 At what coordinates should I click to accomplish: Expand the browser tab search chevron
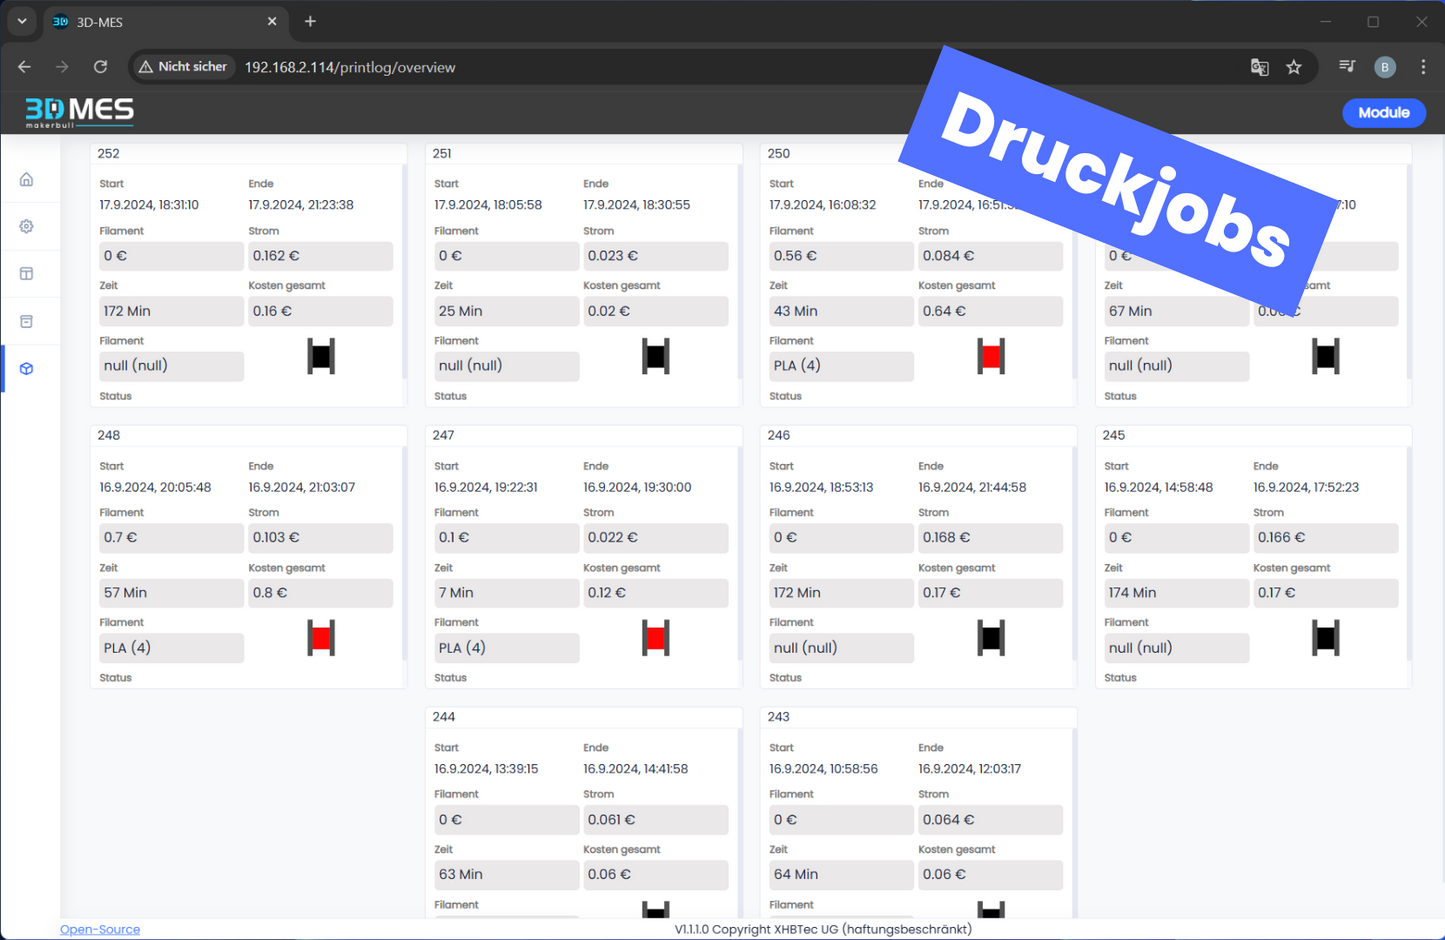coord(21,21)
